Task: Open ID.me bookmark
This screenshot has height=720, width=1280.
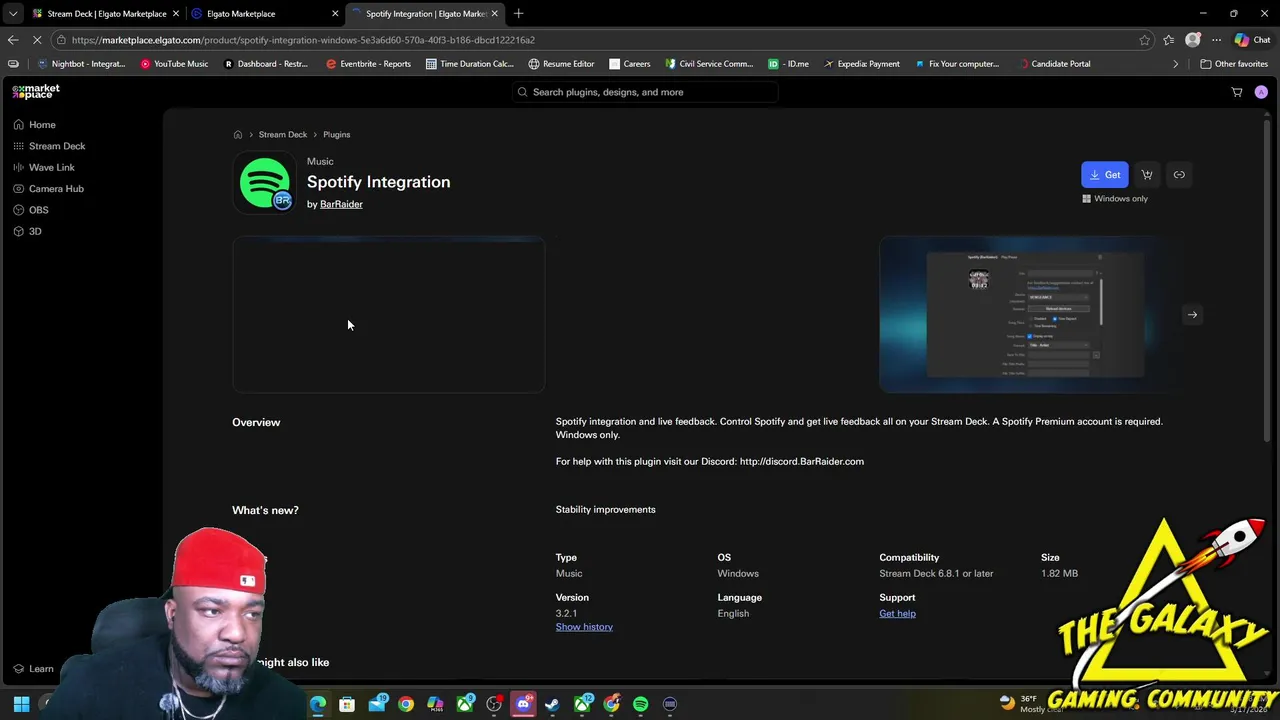Action: pyautogui.click(x=789, y=64)
